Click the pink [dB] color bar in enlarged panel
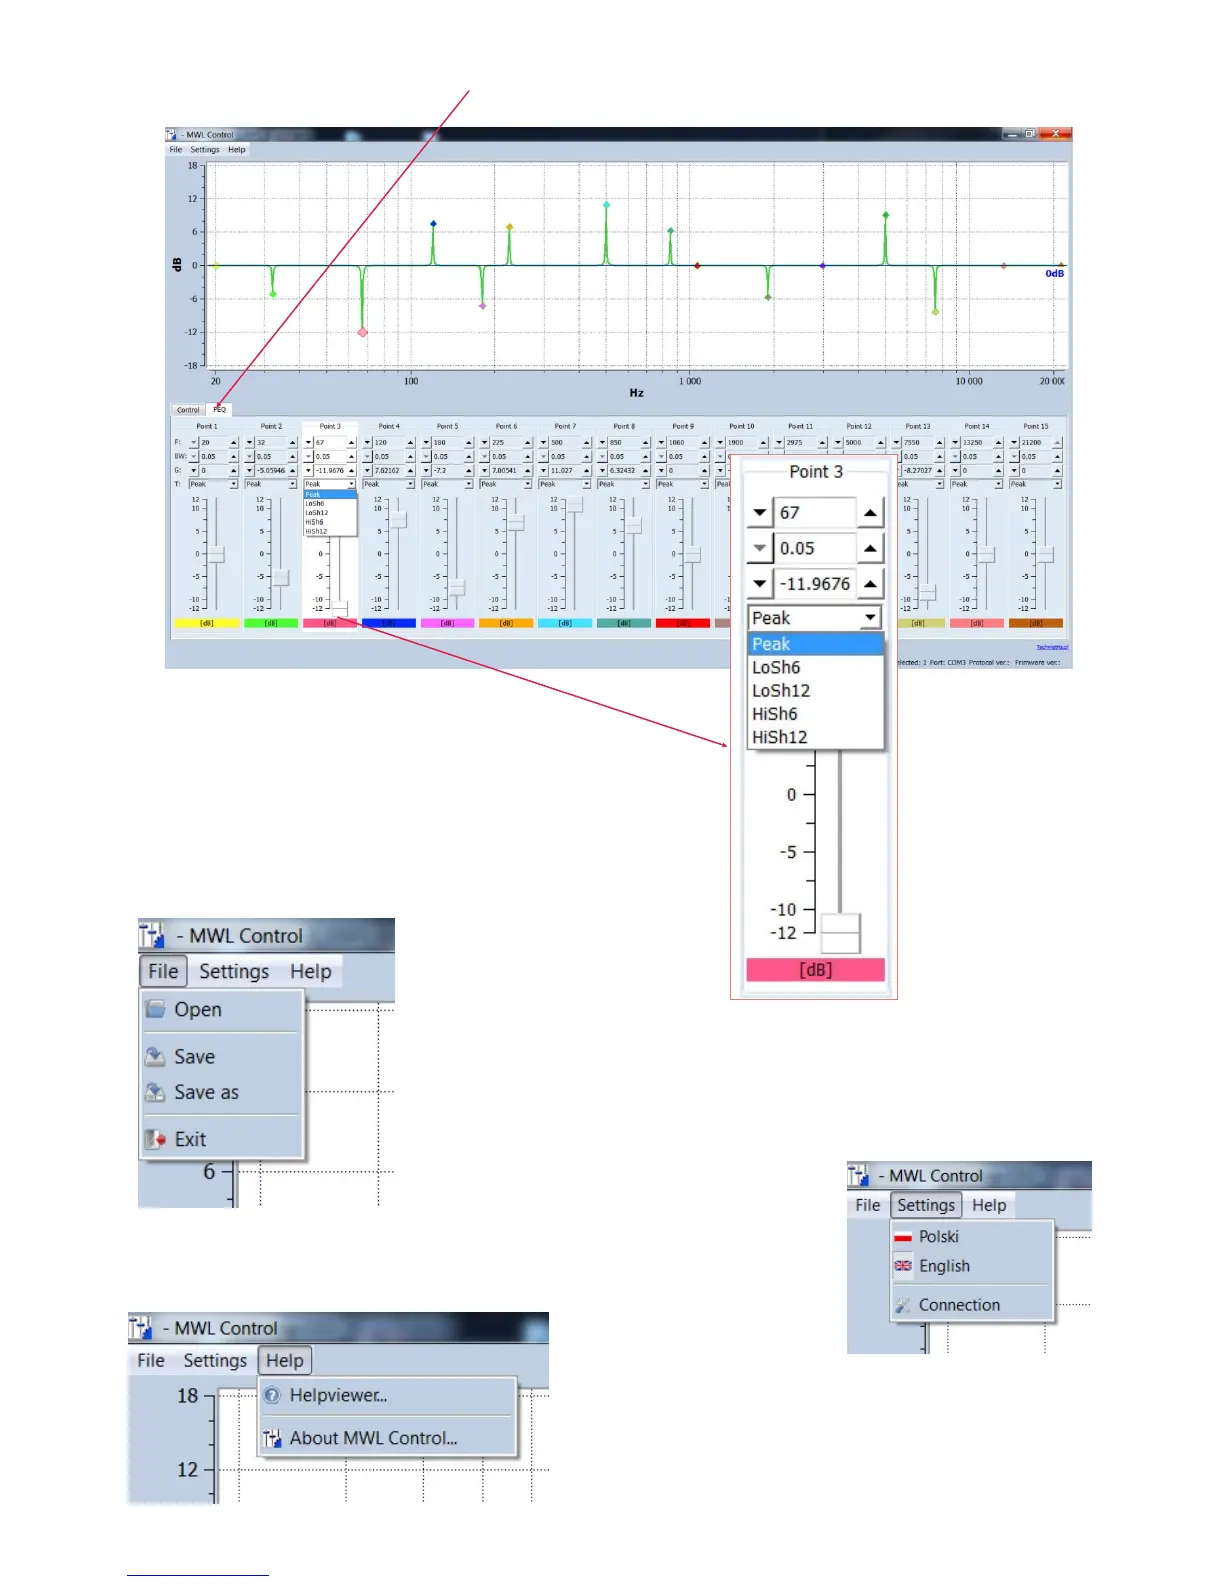1224x1584 pixels. pos(815,970)
